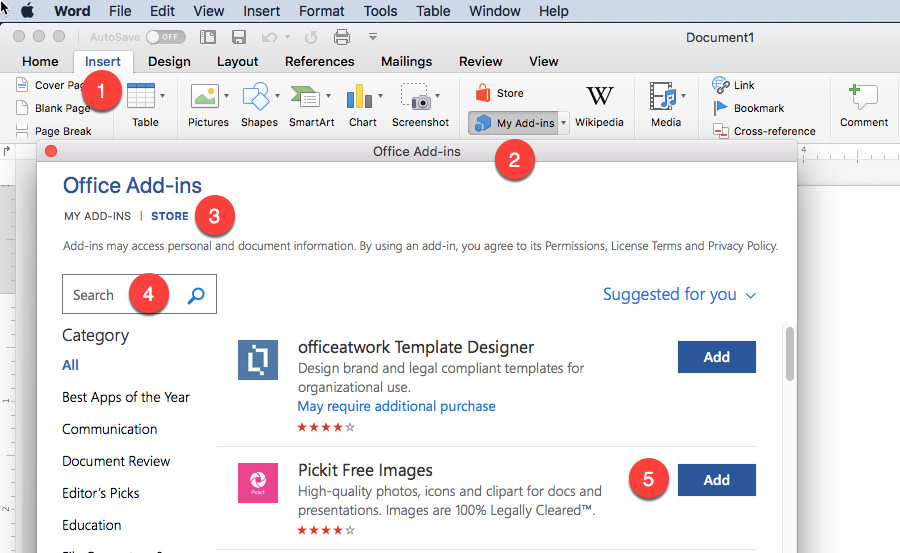Switch to the View ribbon tab
The image size is (900, 553).
(x=544, y=61)
